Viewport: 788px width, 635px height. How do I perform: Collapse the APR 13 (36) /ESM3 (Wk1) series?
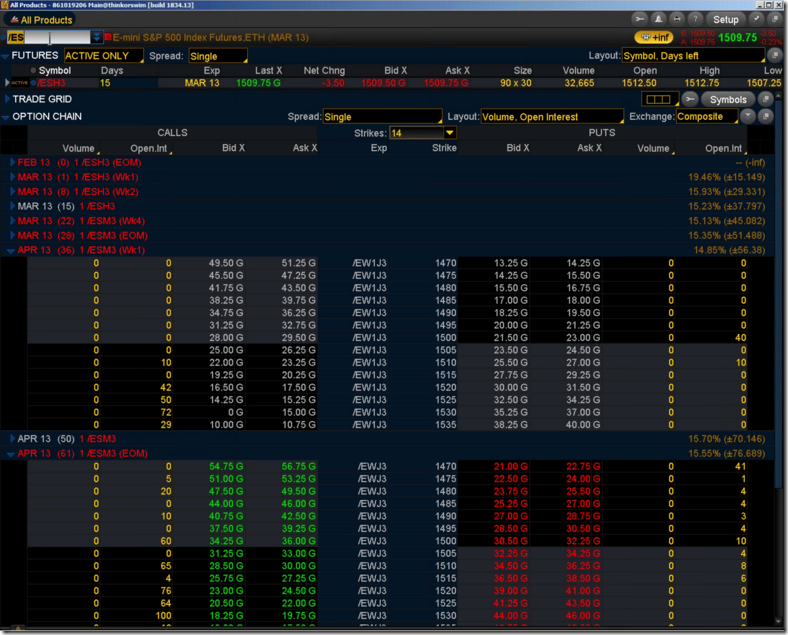pos(12,250)
